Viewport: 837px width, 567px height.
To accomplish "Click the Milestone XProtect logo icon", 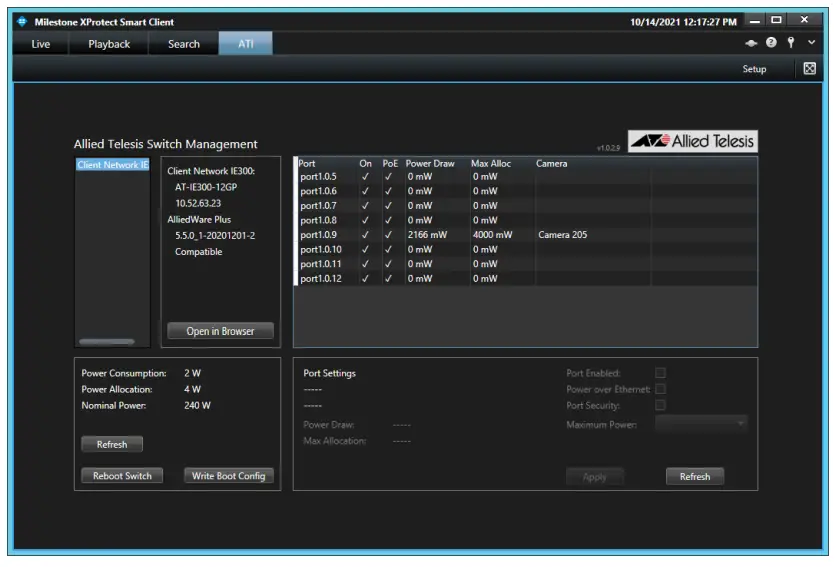I will click(22, 21).
